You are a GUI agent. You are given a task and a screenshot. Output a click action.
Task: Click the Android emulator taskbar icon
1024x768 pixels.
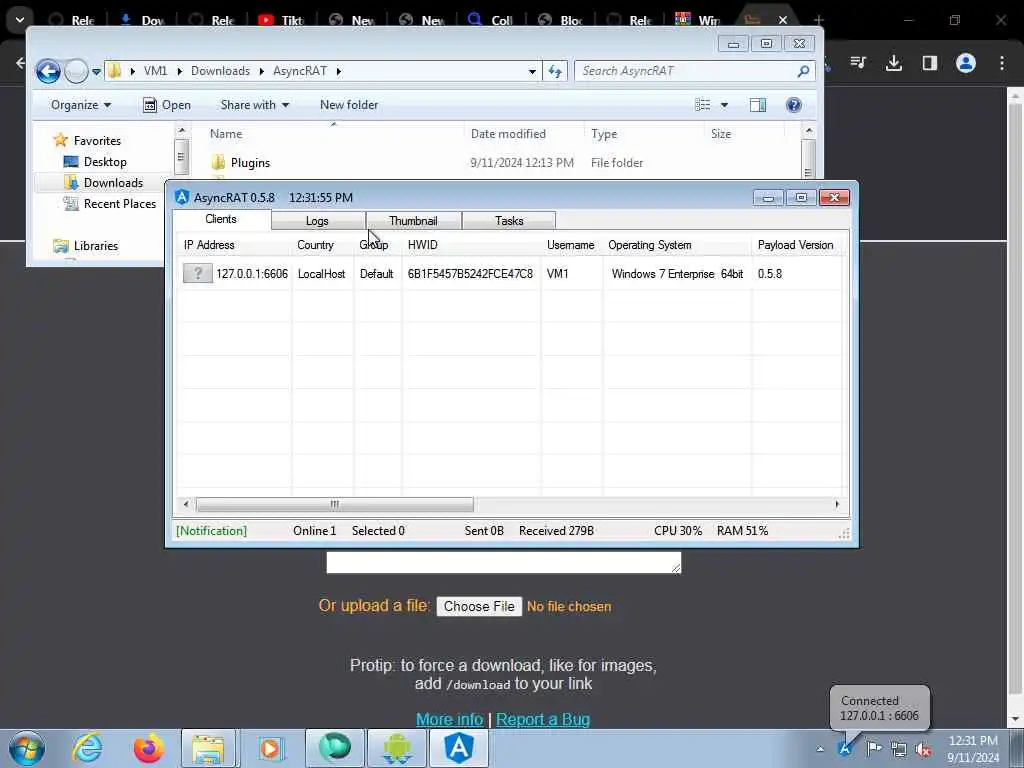pos(397,748)
